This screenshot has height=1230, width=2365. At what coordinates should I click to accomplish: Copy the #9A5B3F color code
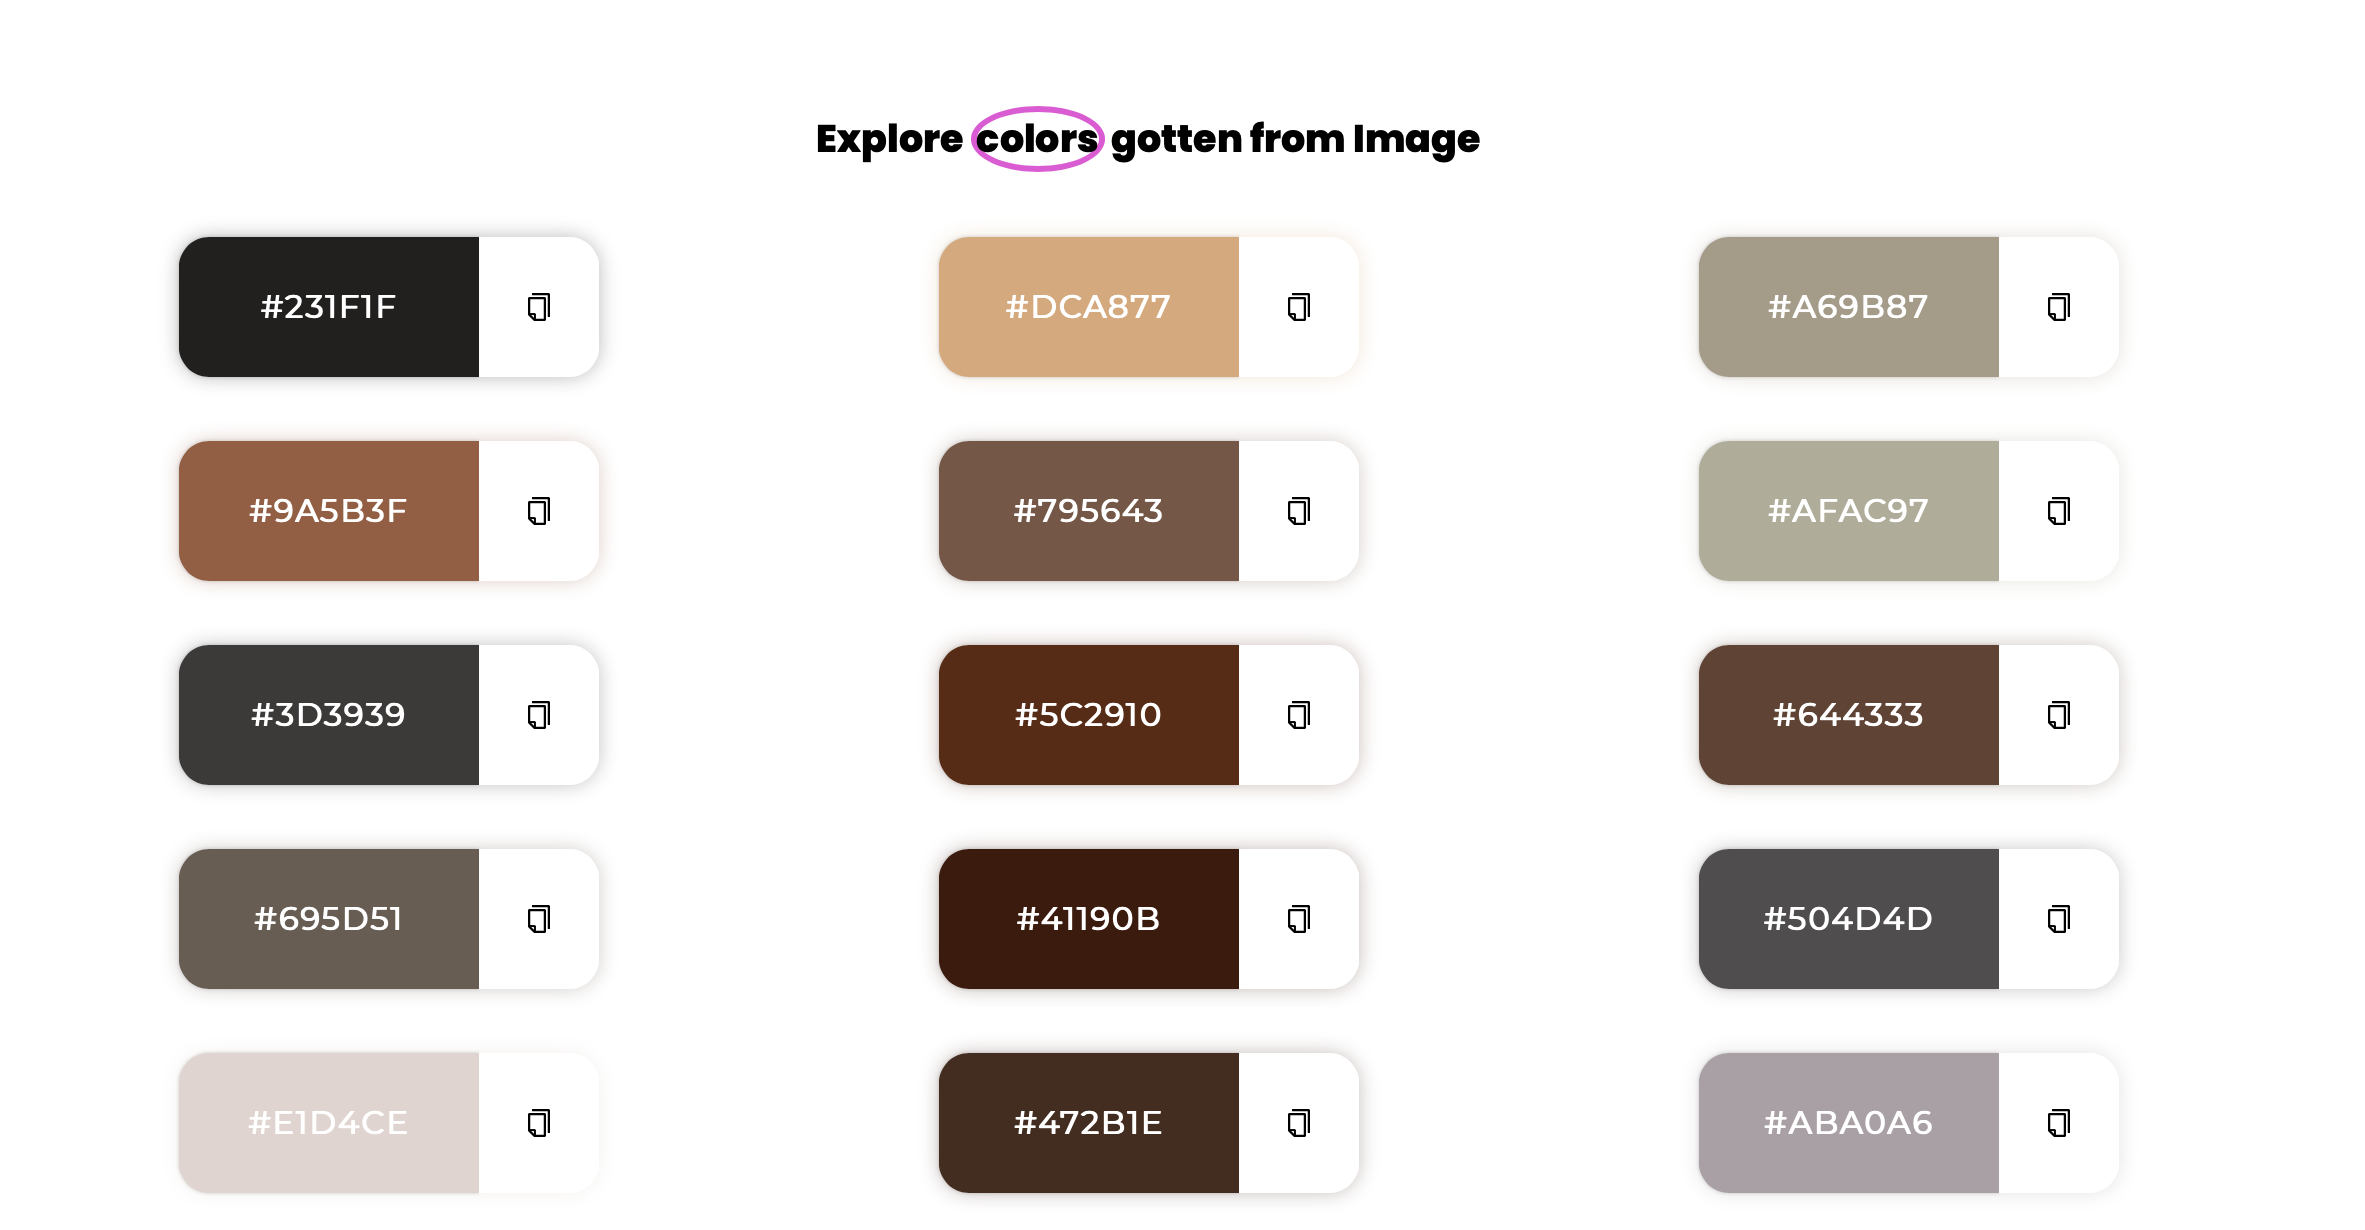537,510
